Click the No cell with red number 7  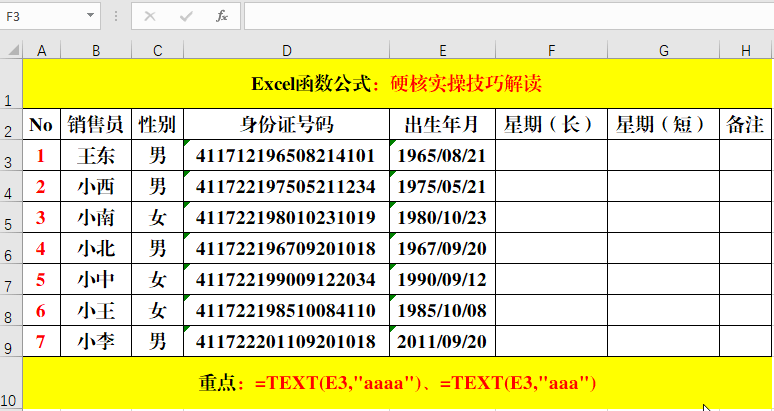(42, 341)
